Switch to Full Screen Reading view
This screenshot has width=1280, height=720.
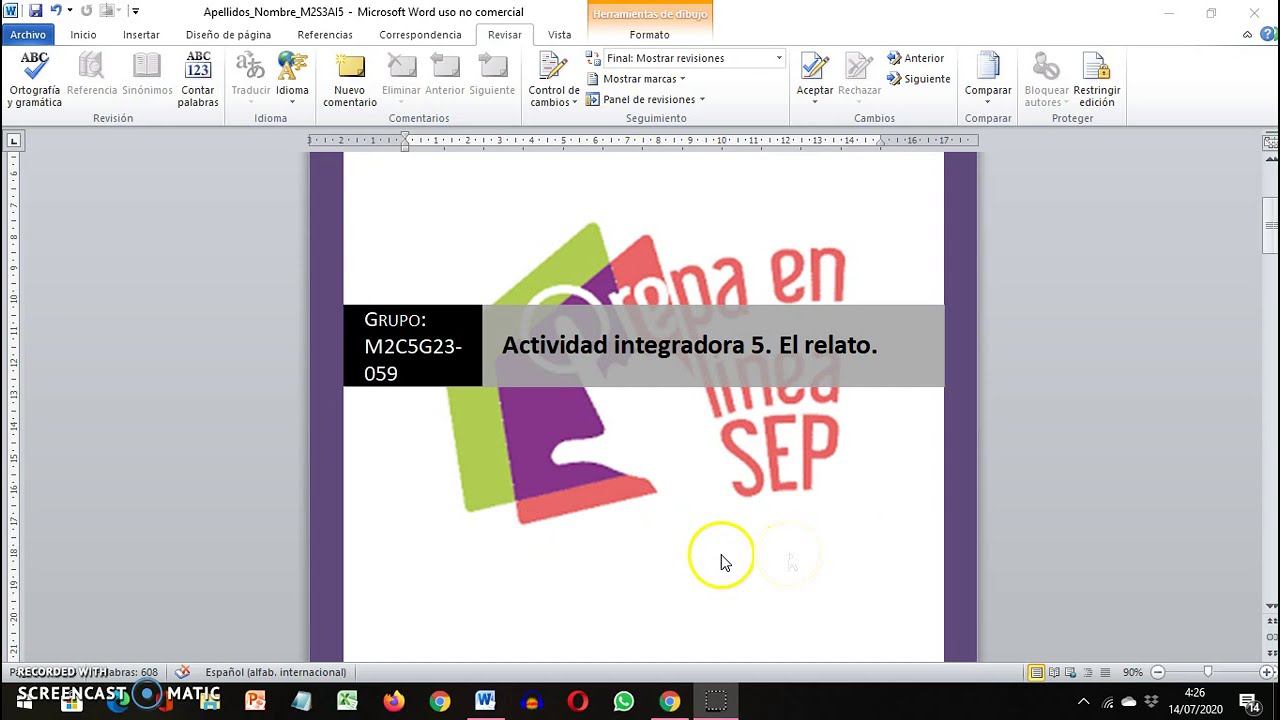1053,672
